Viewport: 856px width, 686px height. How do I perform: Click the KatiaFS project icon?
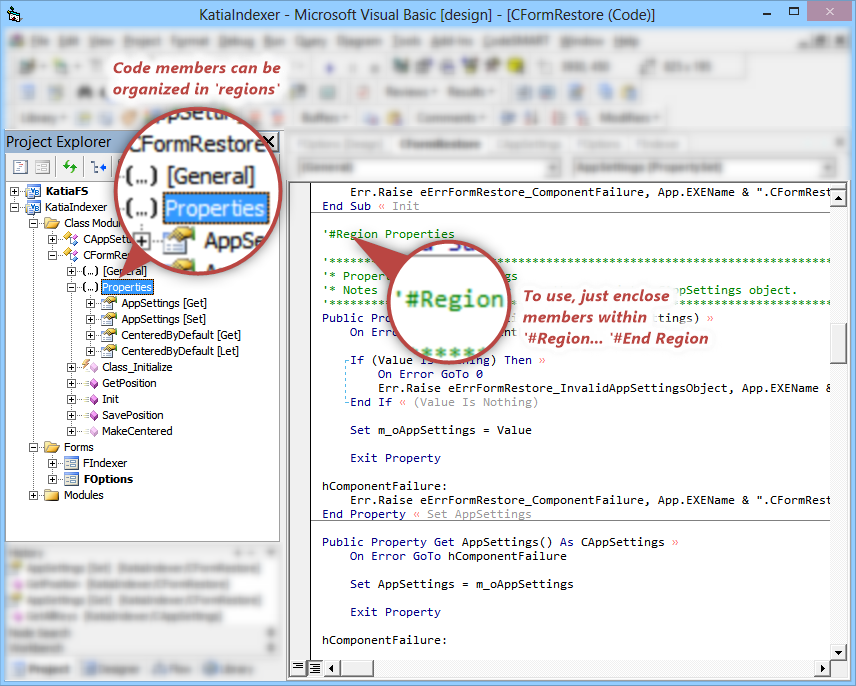[x=34, y=191]
